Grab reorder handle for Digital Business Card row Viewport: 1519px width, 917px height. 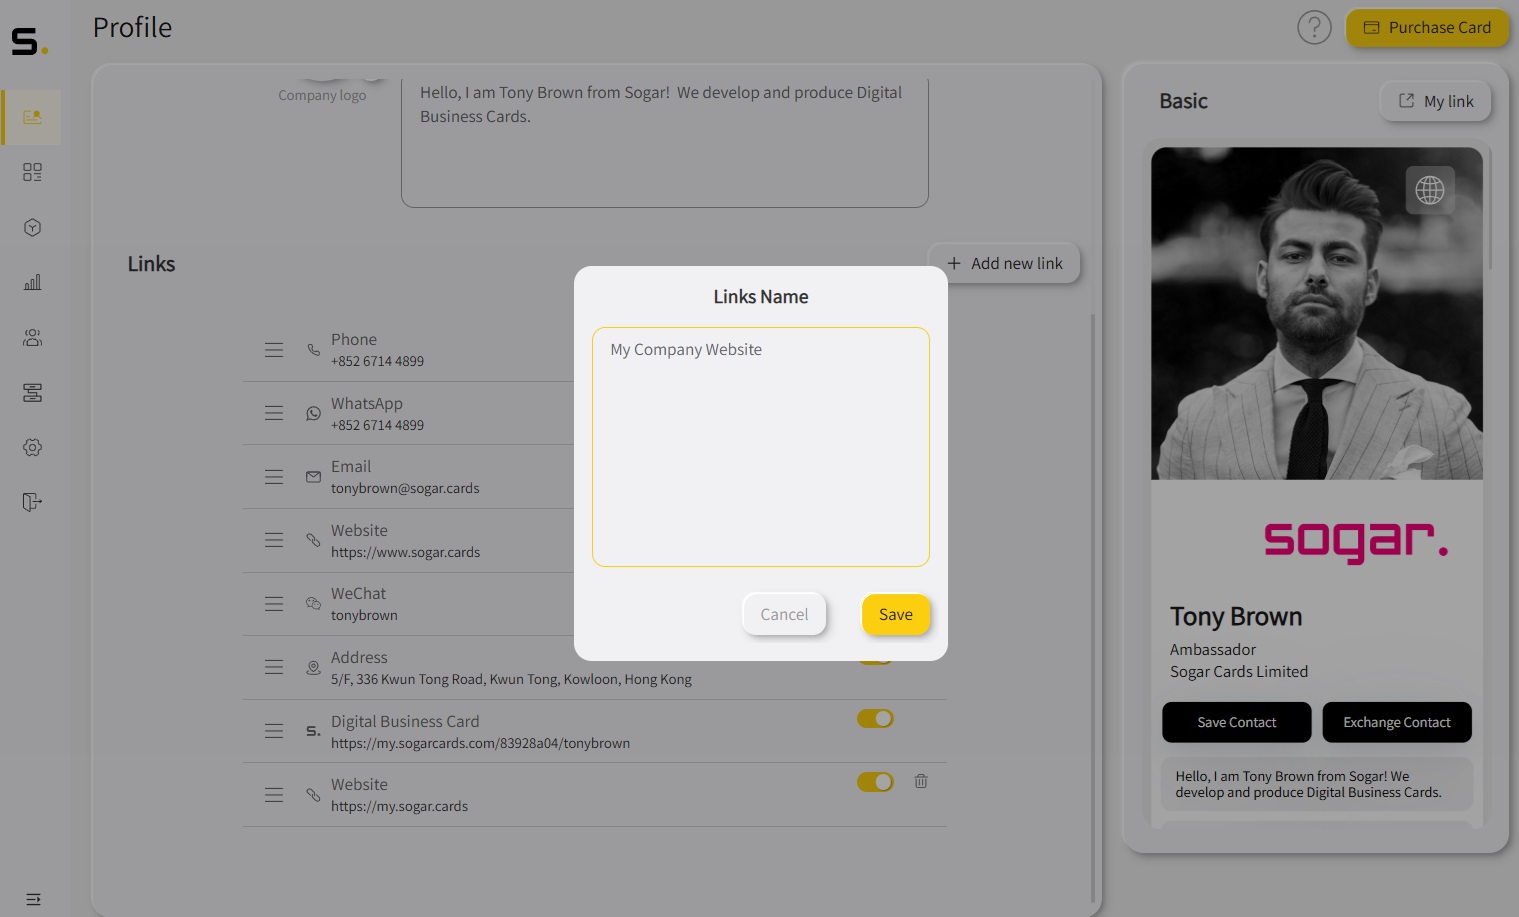coord(274,731)
